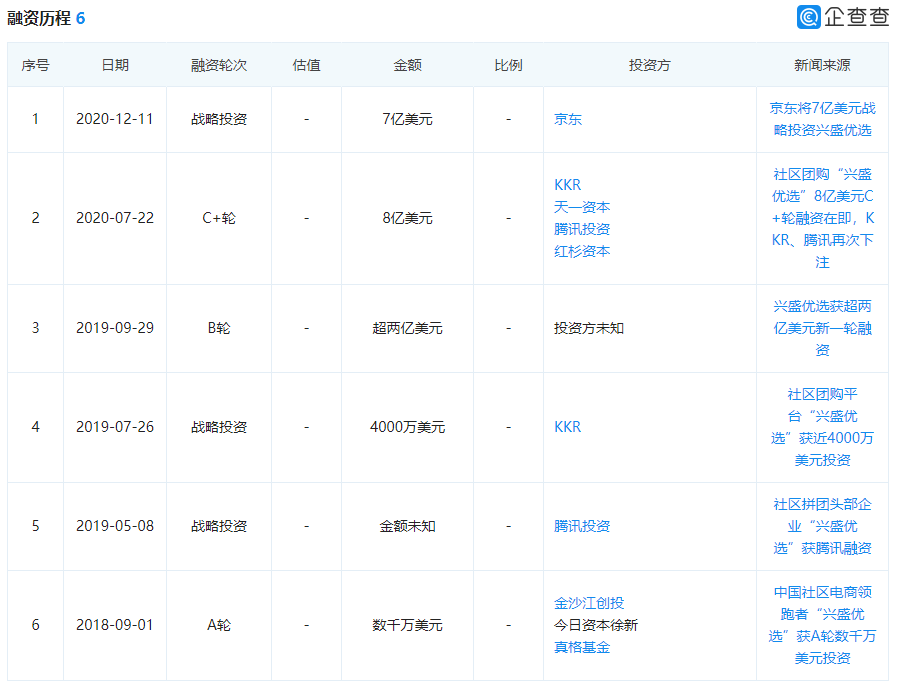The image size is (898, 687).
Task: Select the date 2019-09-29 cell
Action: point(115,328)
